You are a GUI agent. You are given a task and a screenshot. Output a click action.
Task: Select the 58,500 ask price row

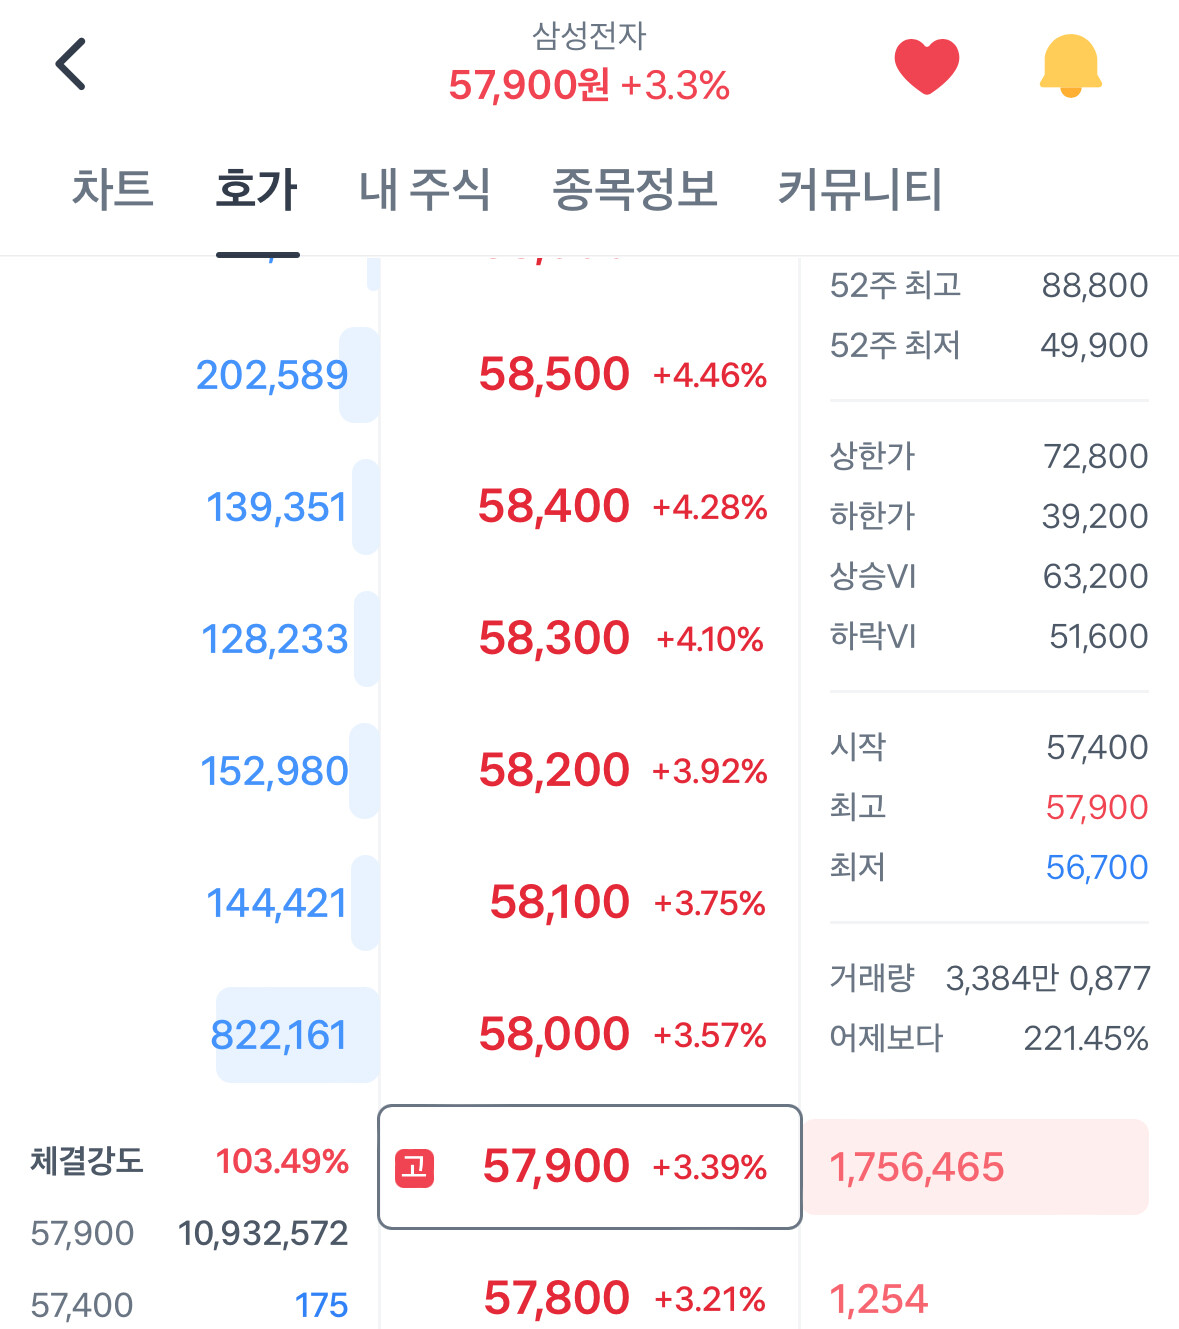pos(590,375)
